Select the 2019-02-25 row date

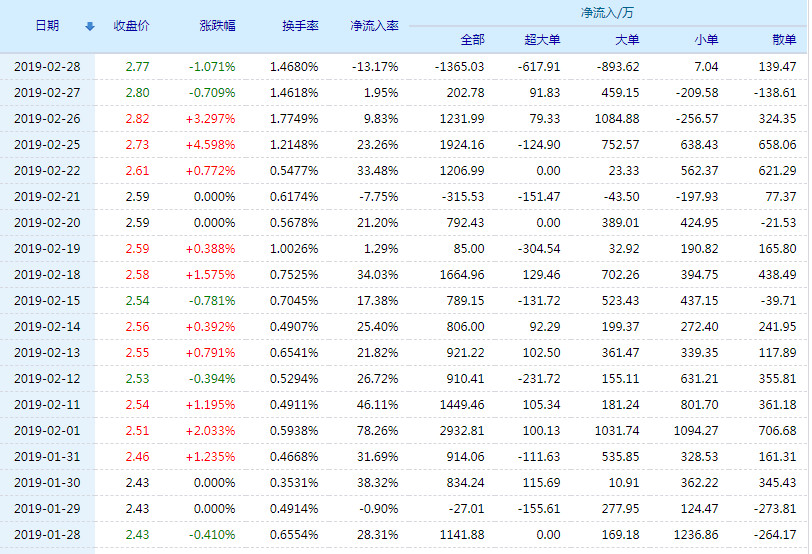(x=47, y=144)
